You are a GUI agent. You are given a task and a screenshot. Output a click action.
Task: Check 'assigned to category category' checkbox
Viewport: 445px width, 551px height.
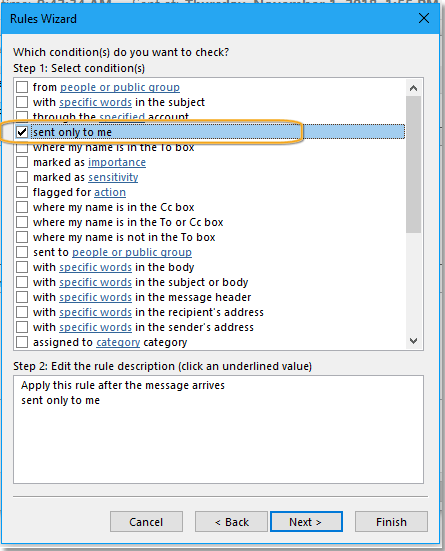point(22,342)
